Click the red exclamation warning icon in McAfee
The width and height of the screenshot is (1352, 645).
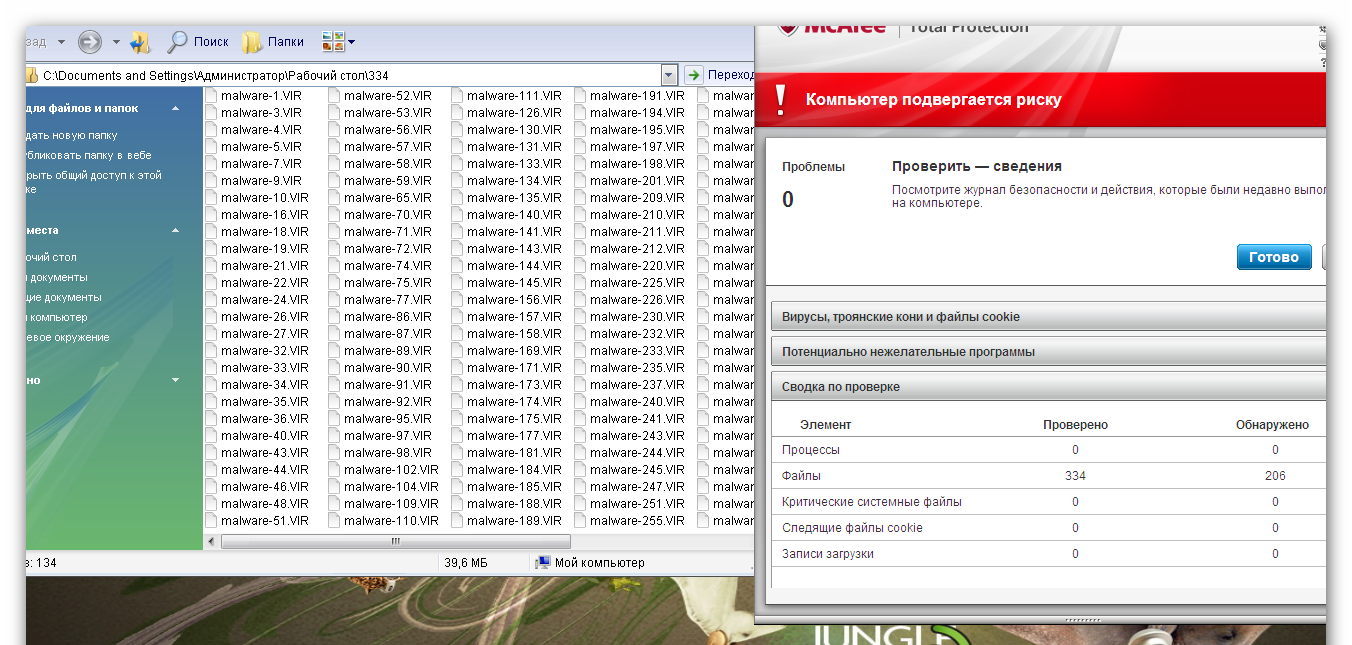[782, 100]
